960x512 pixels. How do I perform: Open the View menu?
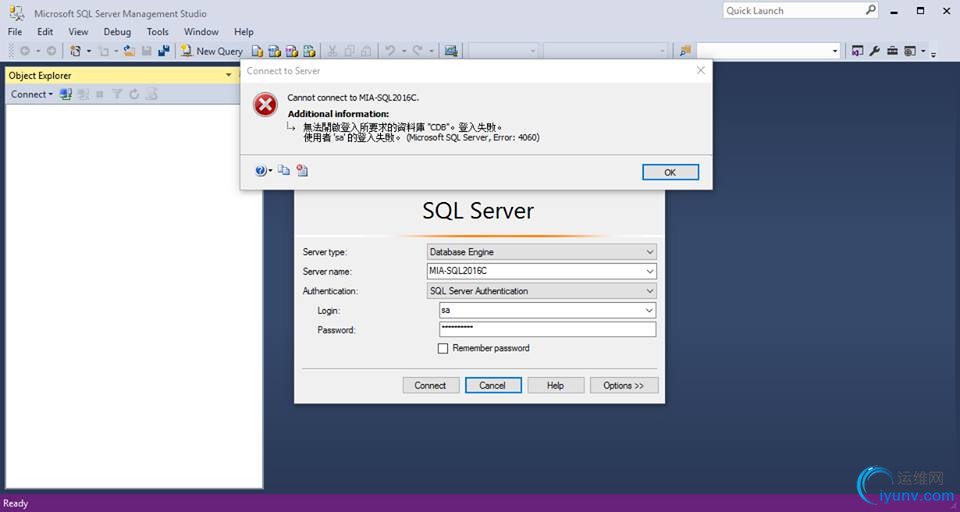click(78, 31)
